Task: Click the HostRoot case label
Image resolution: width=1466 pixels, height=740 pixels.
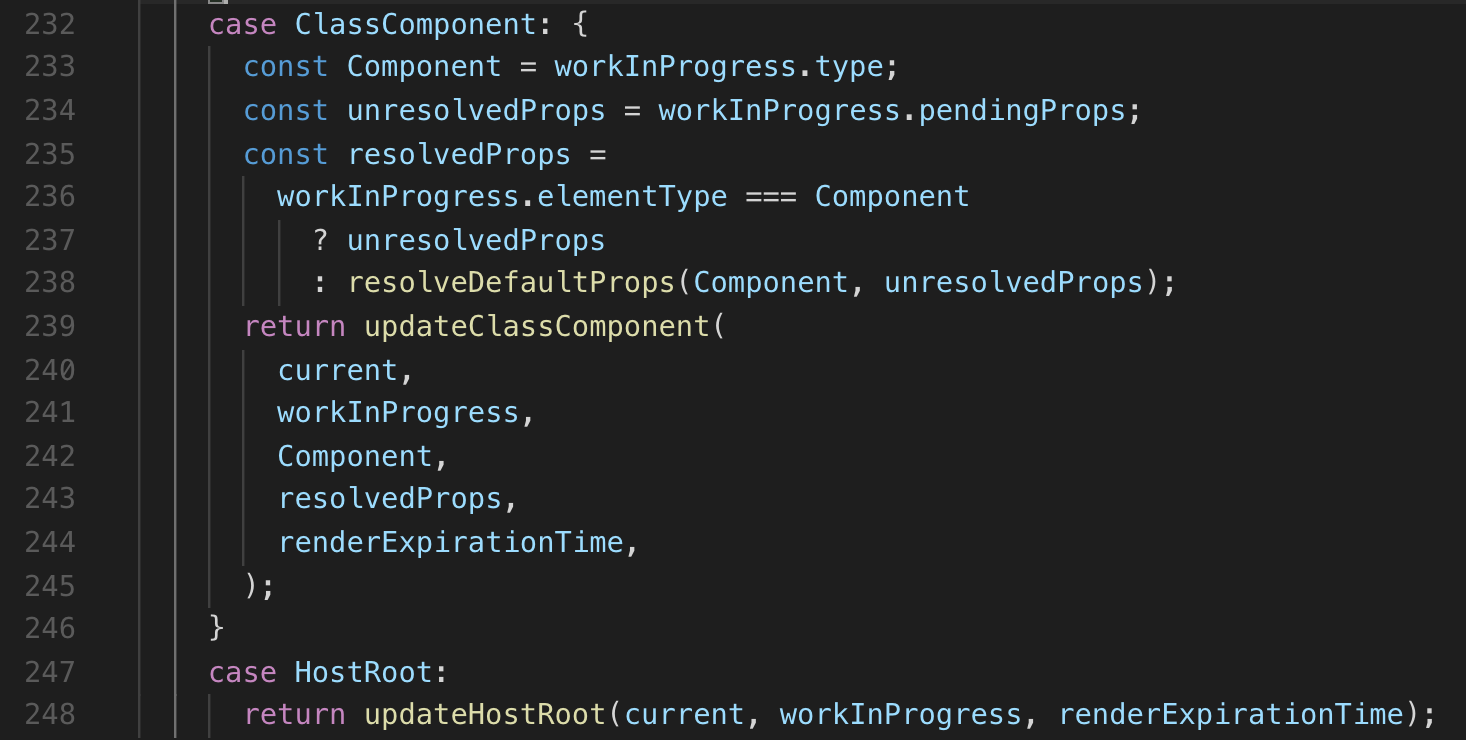Action: [x=363, y=671]
